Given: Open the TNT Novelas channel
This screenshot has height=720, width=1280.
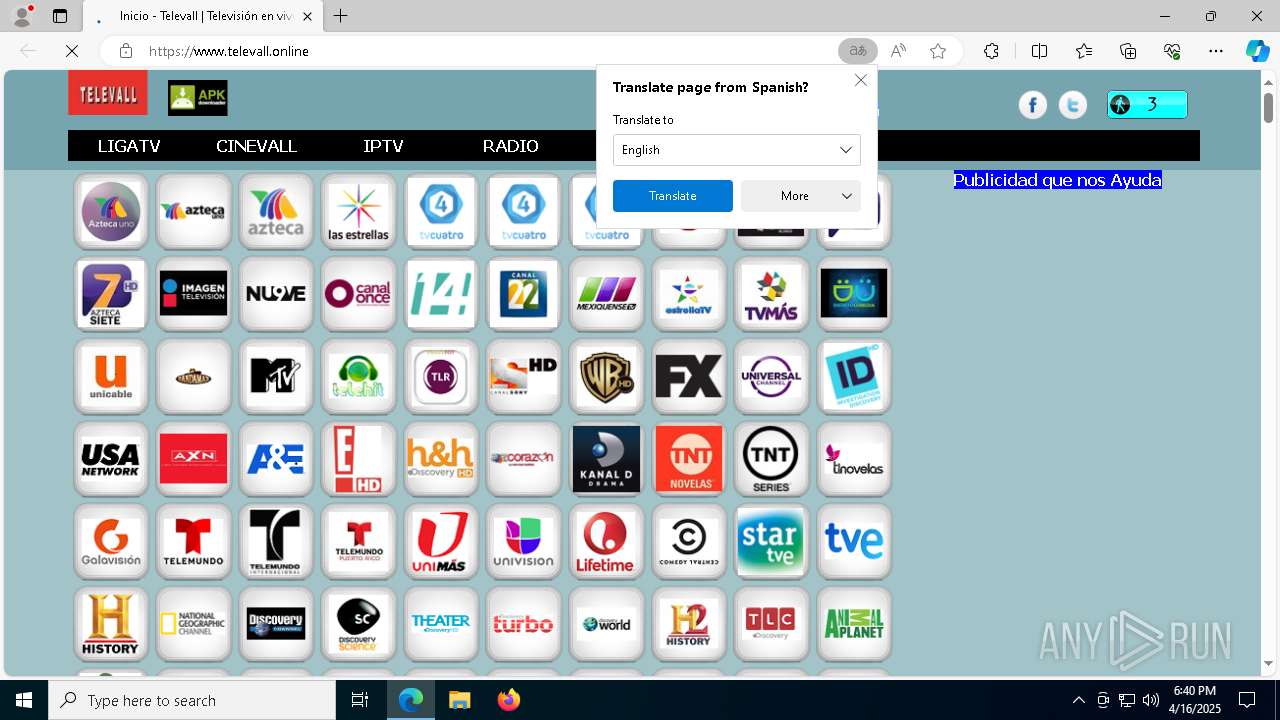Looking at the screenshot, I should (688, 459).
